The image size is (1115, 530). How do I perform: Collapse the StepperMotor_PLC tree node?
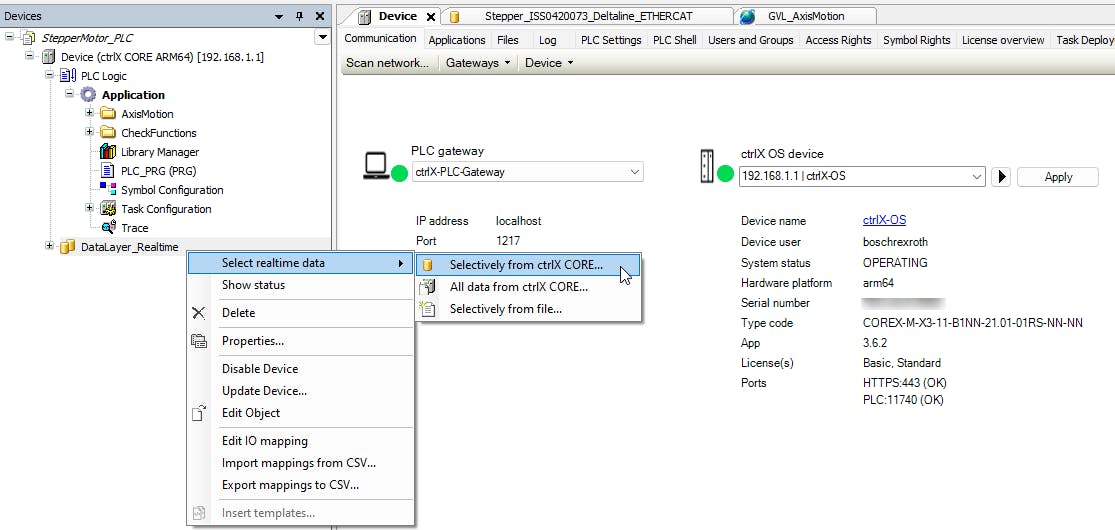pyautogui.click(x=10, y=37)
